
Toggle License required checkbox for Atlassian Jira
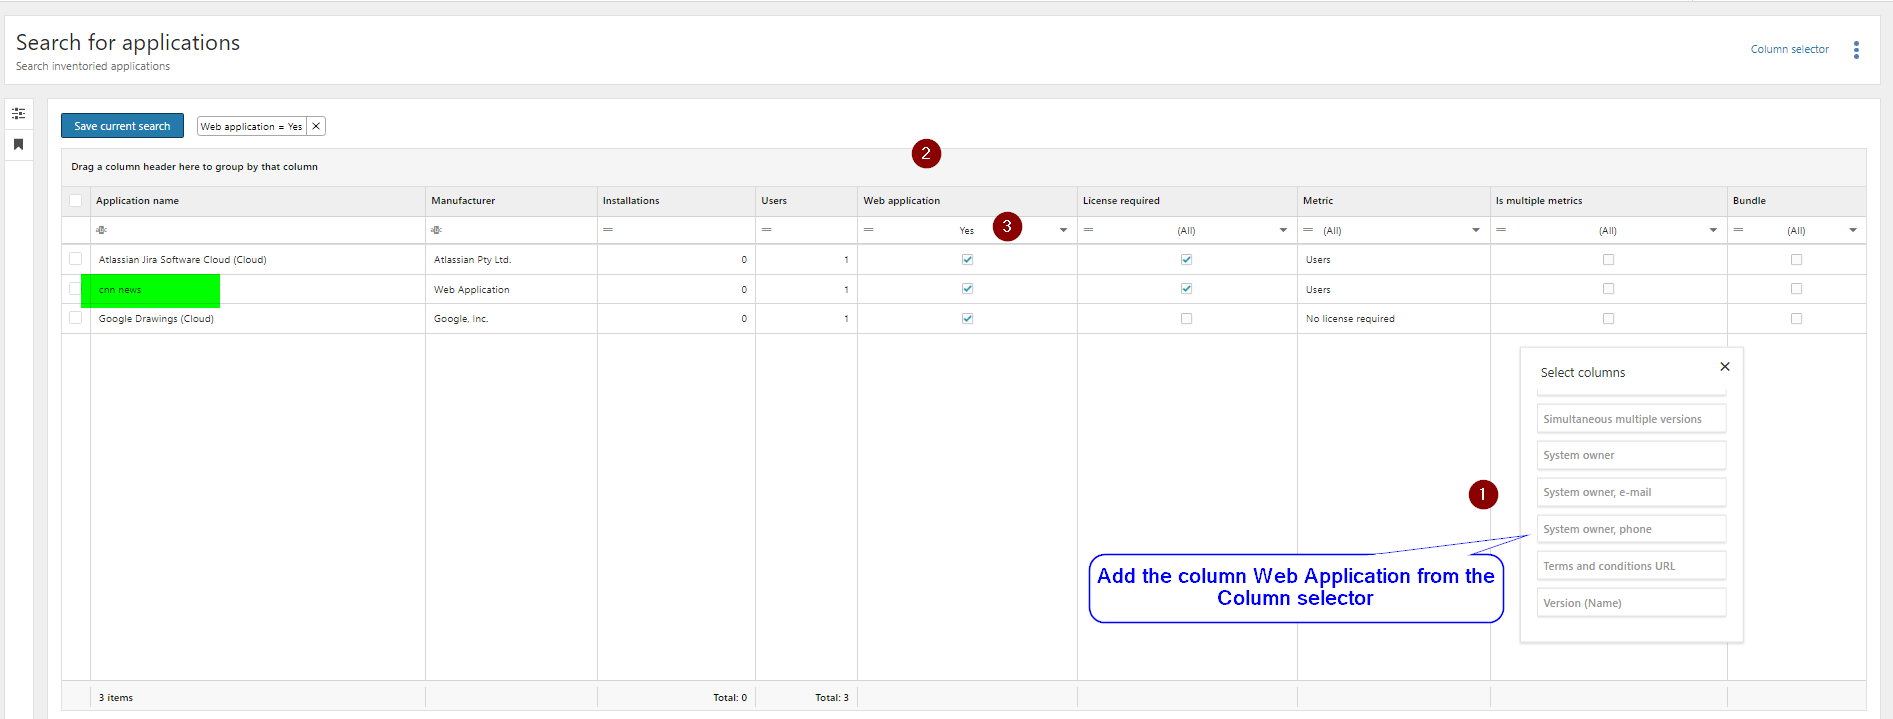[x=1186, y=259]
